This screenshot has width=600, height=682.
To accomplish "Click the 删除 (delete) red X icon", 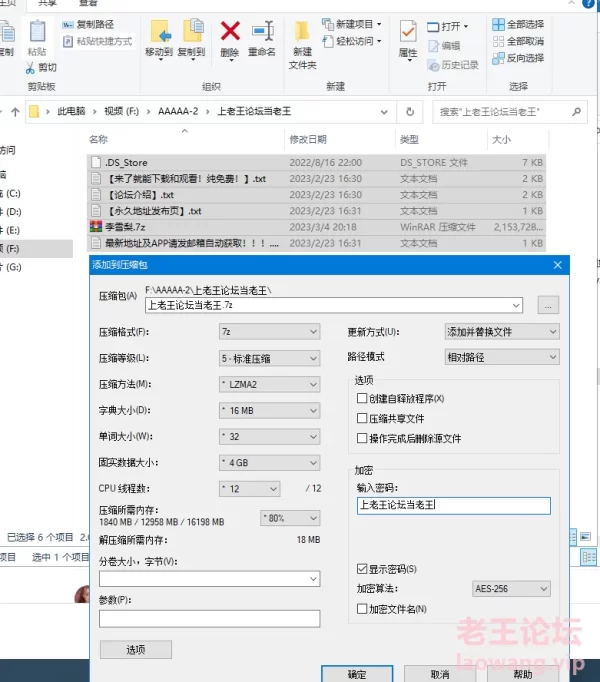I will point(230,33).
